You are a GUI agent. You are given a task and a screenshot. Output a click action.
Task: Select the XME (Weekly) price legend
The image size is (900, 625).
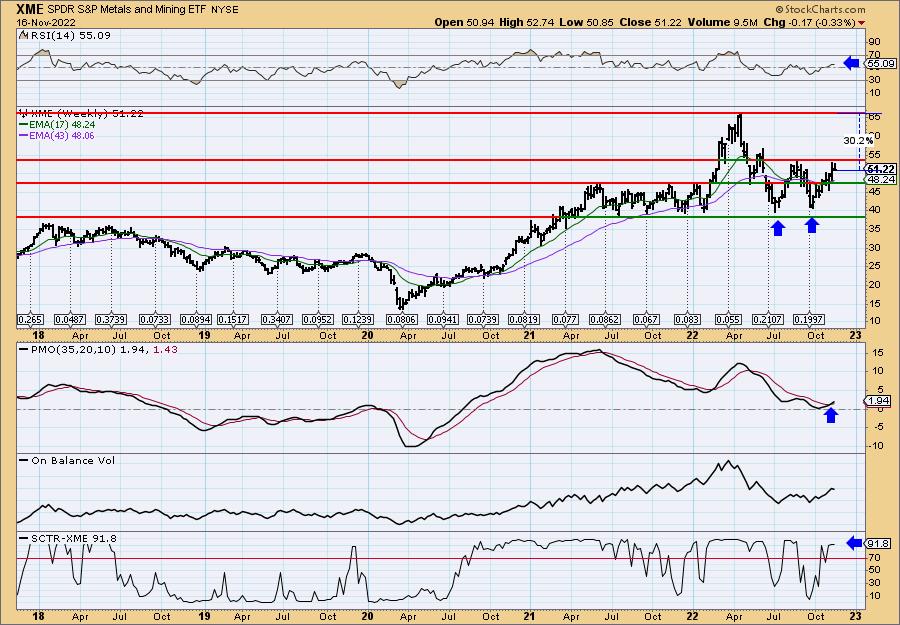(82, 114)
